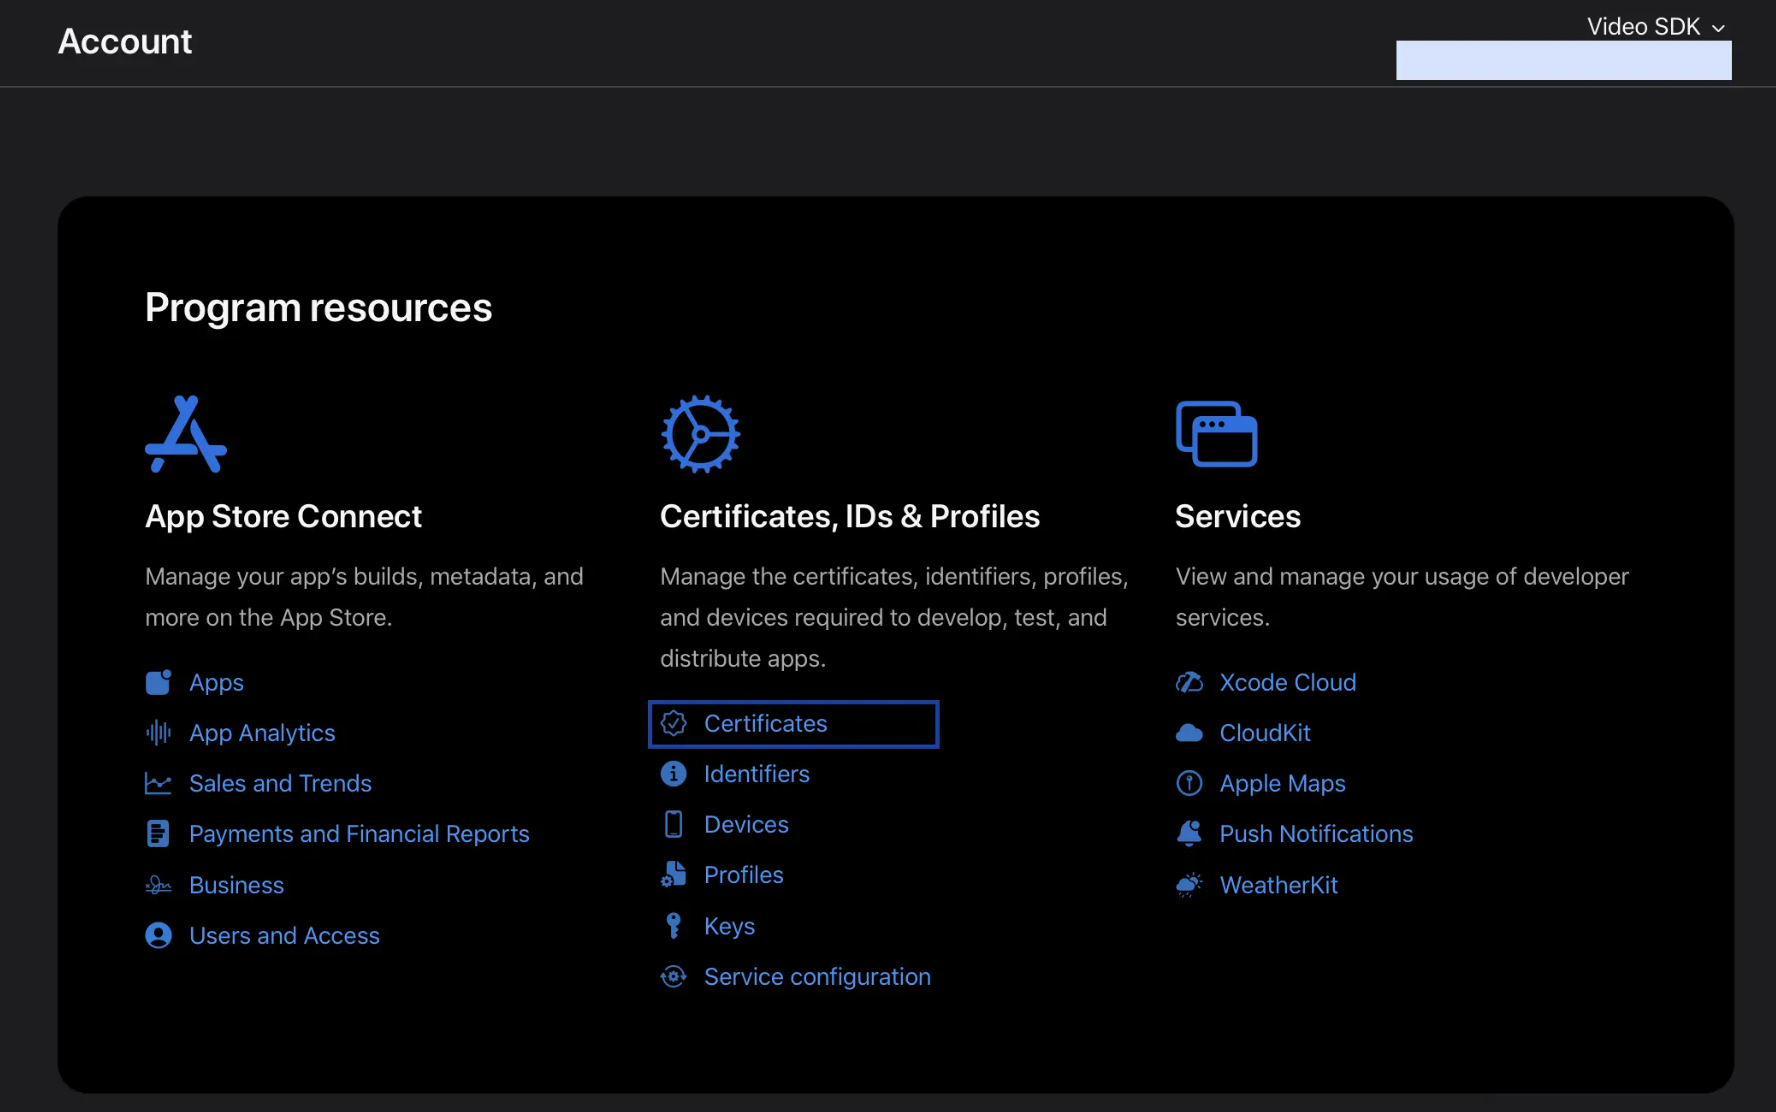Viewport: 1776px width, 1112px height.
Task: Open the Business link
Action: tap(236, 885)
